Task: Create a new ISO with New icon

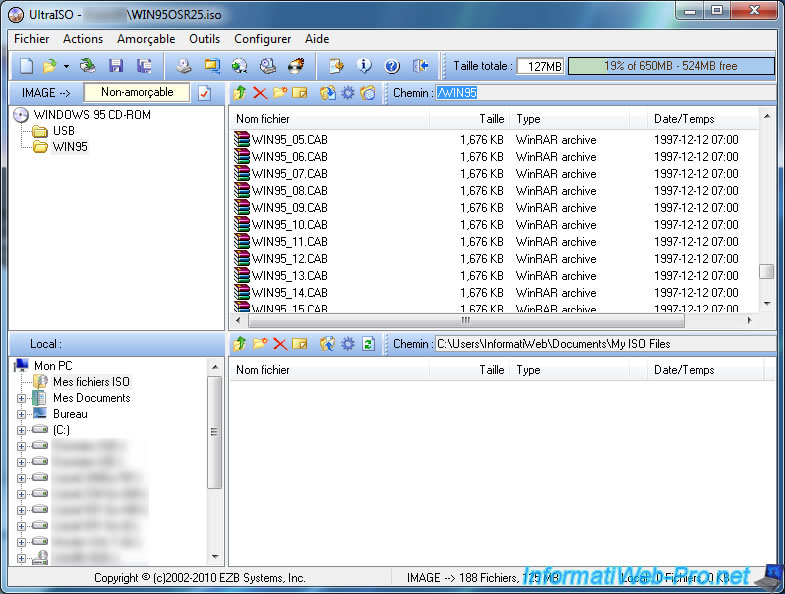Action: coord(26,66)
